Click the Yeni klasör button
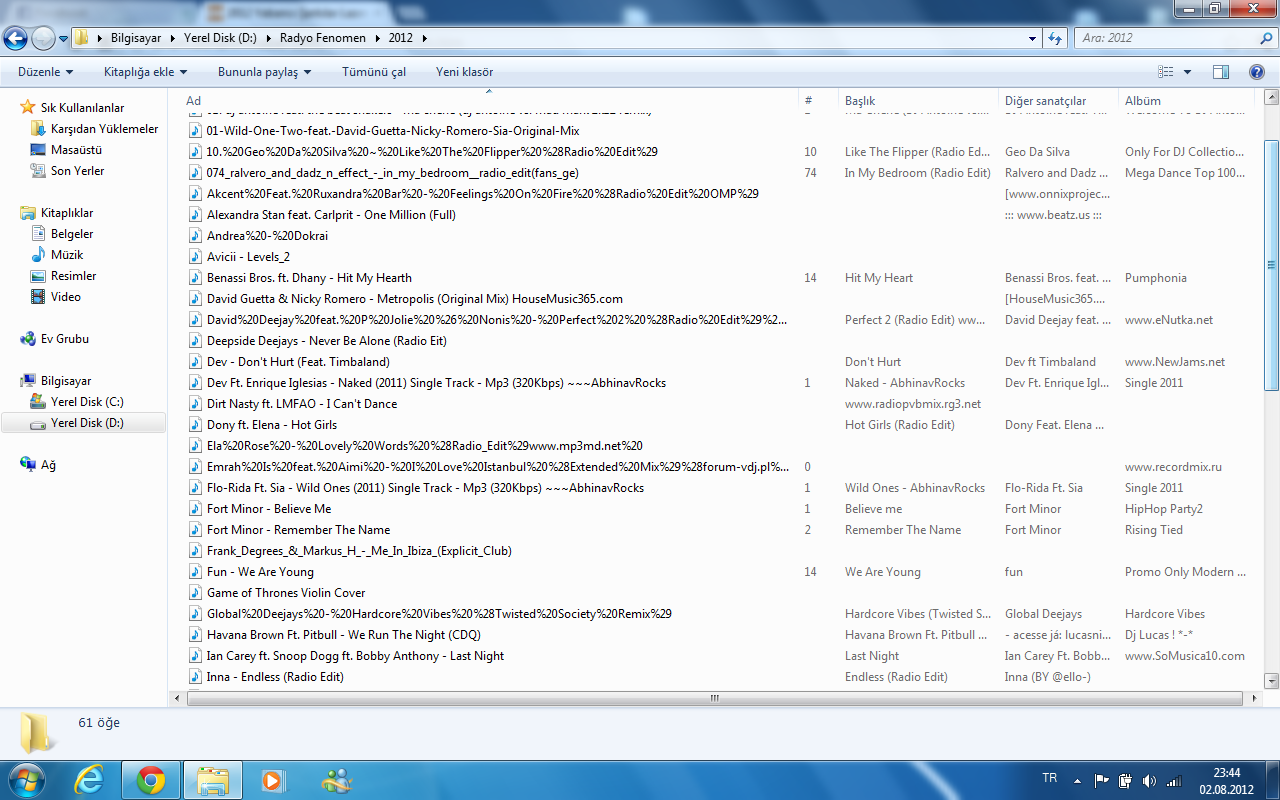 pyautogui.click(x=464, y=72)
